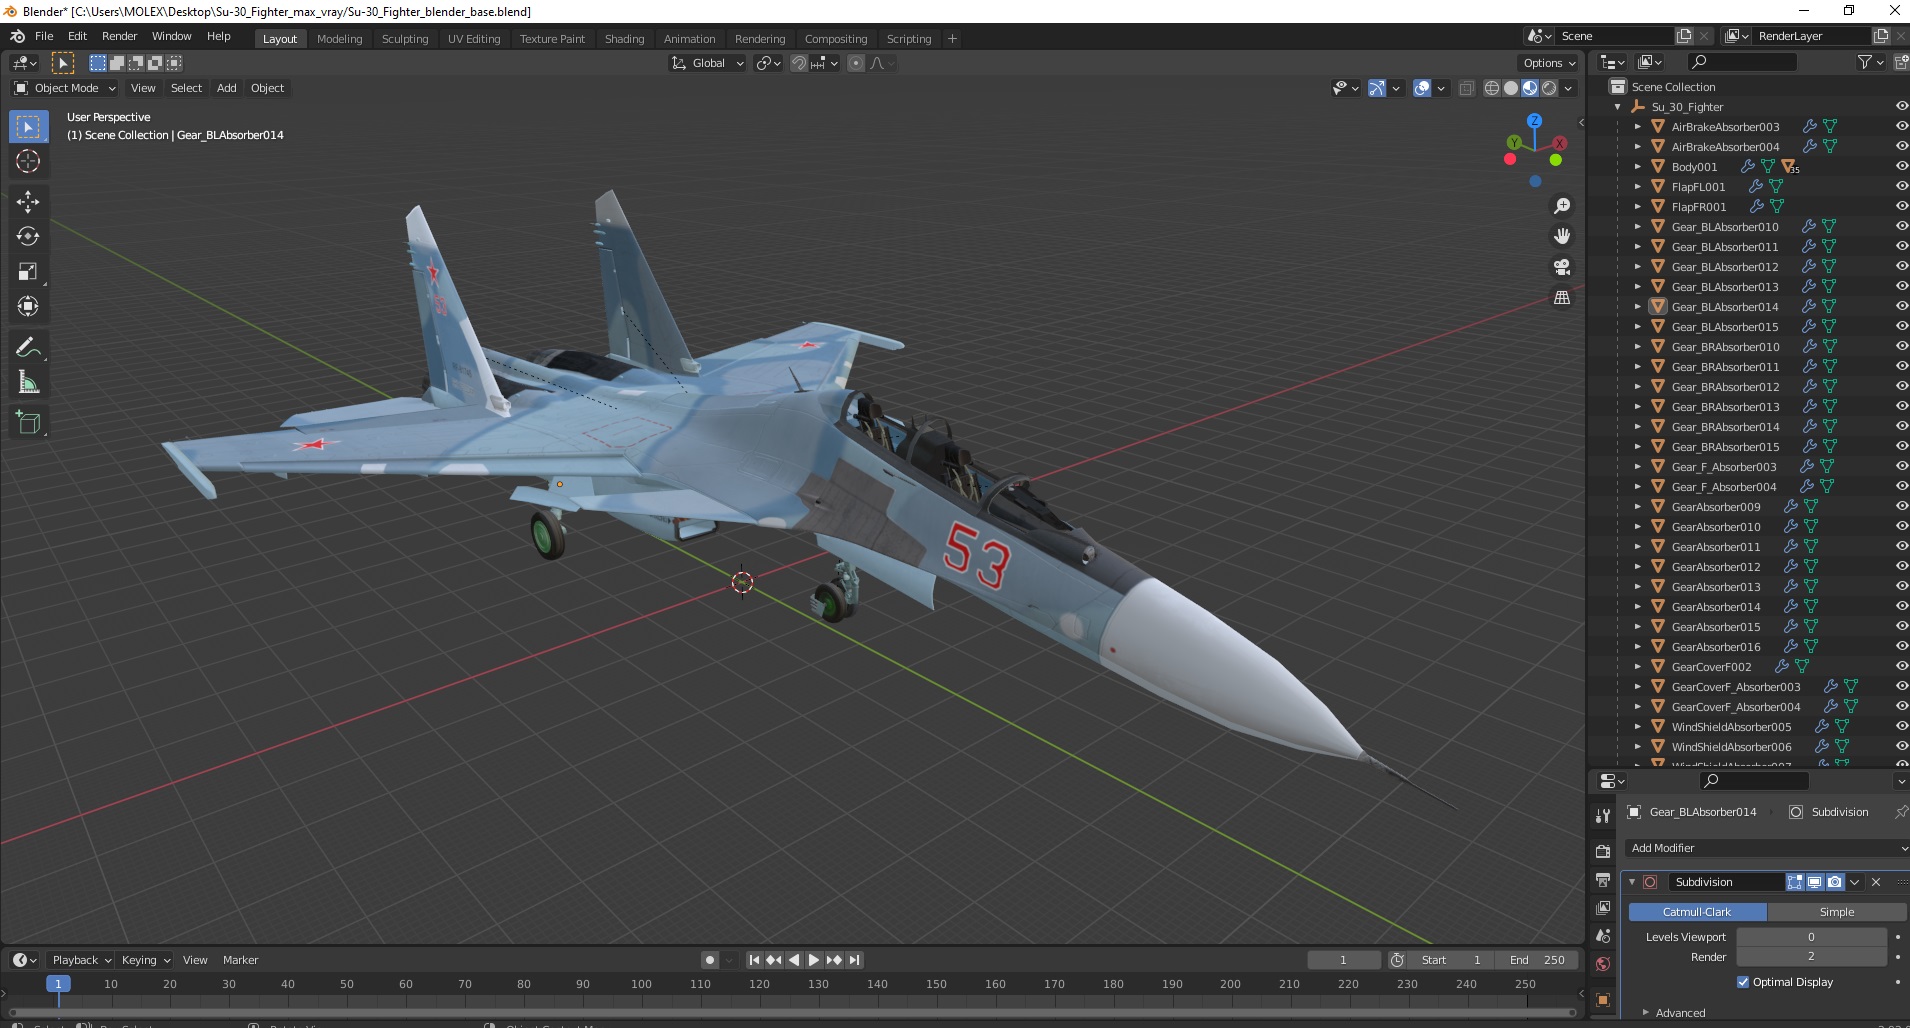Screen dimensions: 1910x1028
Task: Play animation in reverse
Action: point(794,960)
